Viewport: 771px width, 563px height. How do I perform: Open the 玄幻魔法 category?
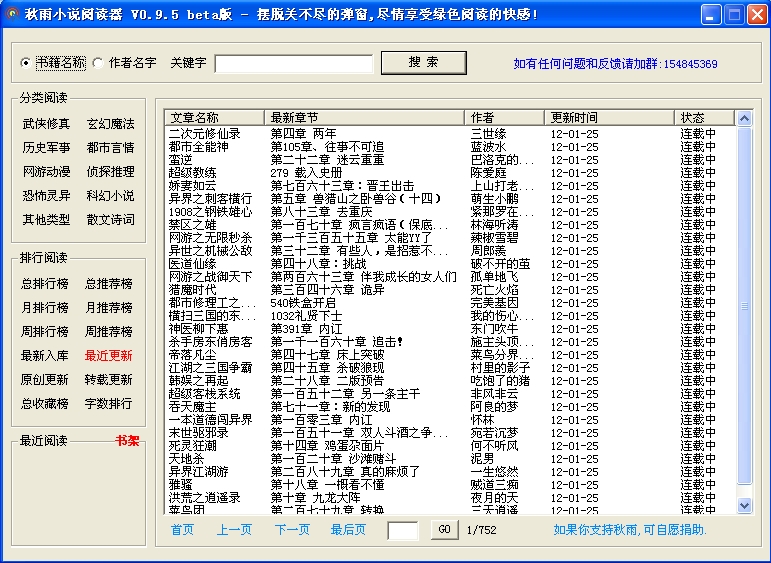pyautogui.click(x=110, y=124)
